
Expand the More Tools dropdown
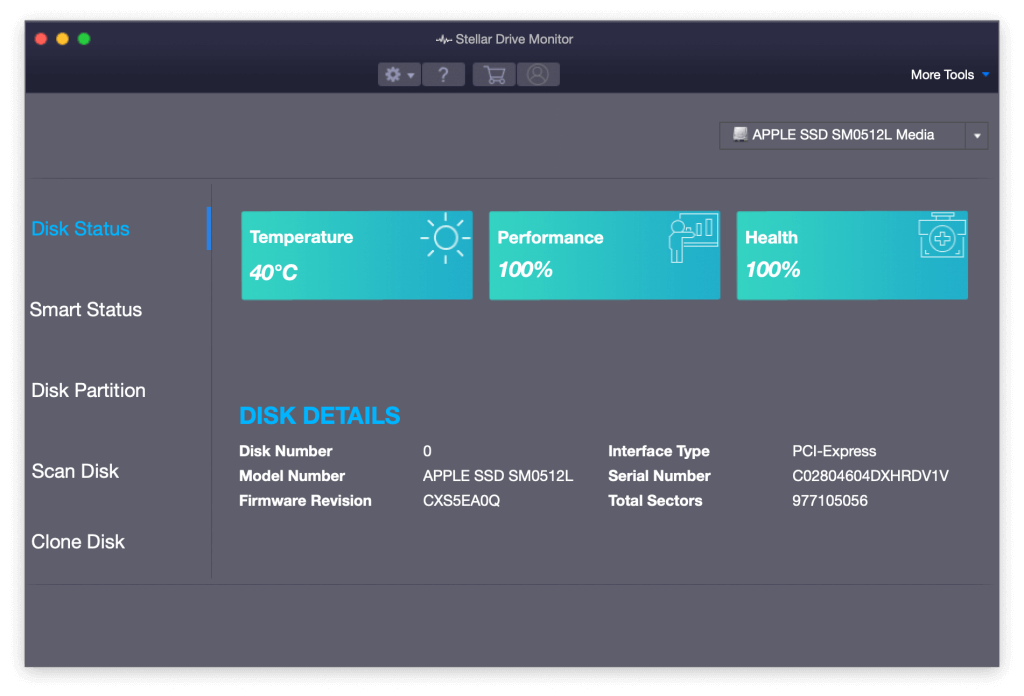point(949,74)
